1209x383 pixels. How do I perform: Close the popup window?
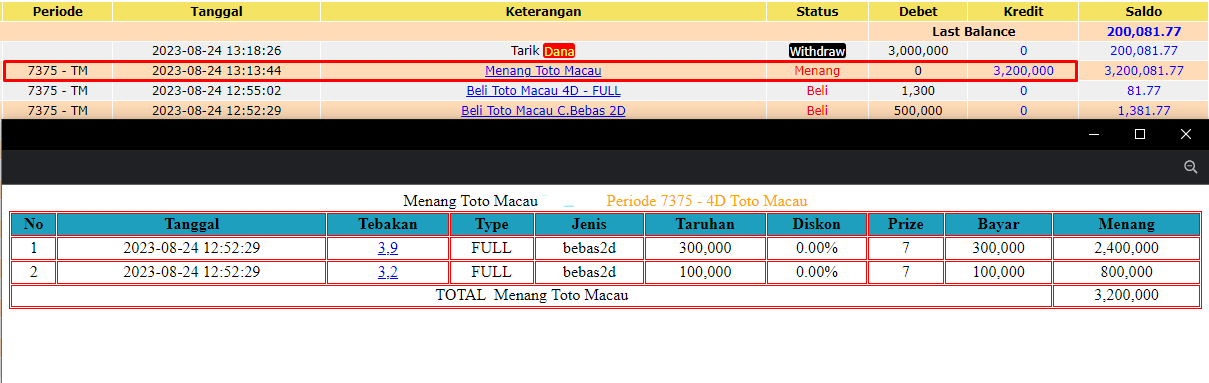[1186, 134]
